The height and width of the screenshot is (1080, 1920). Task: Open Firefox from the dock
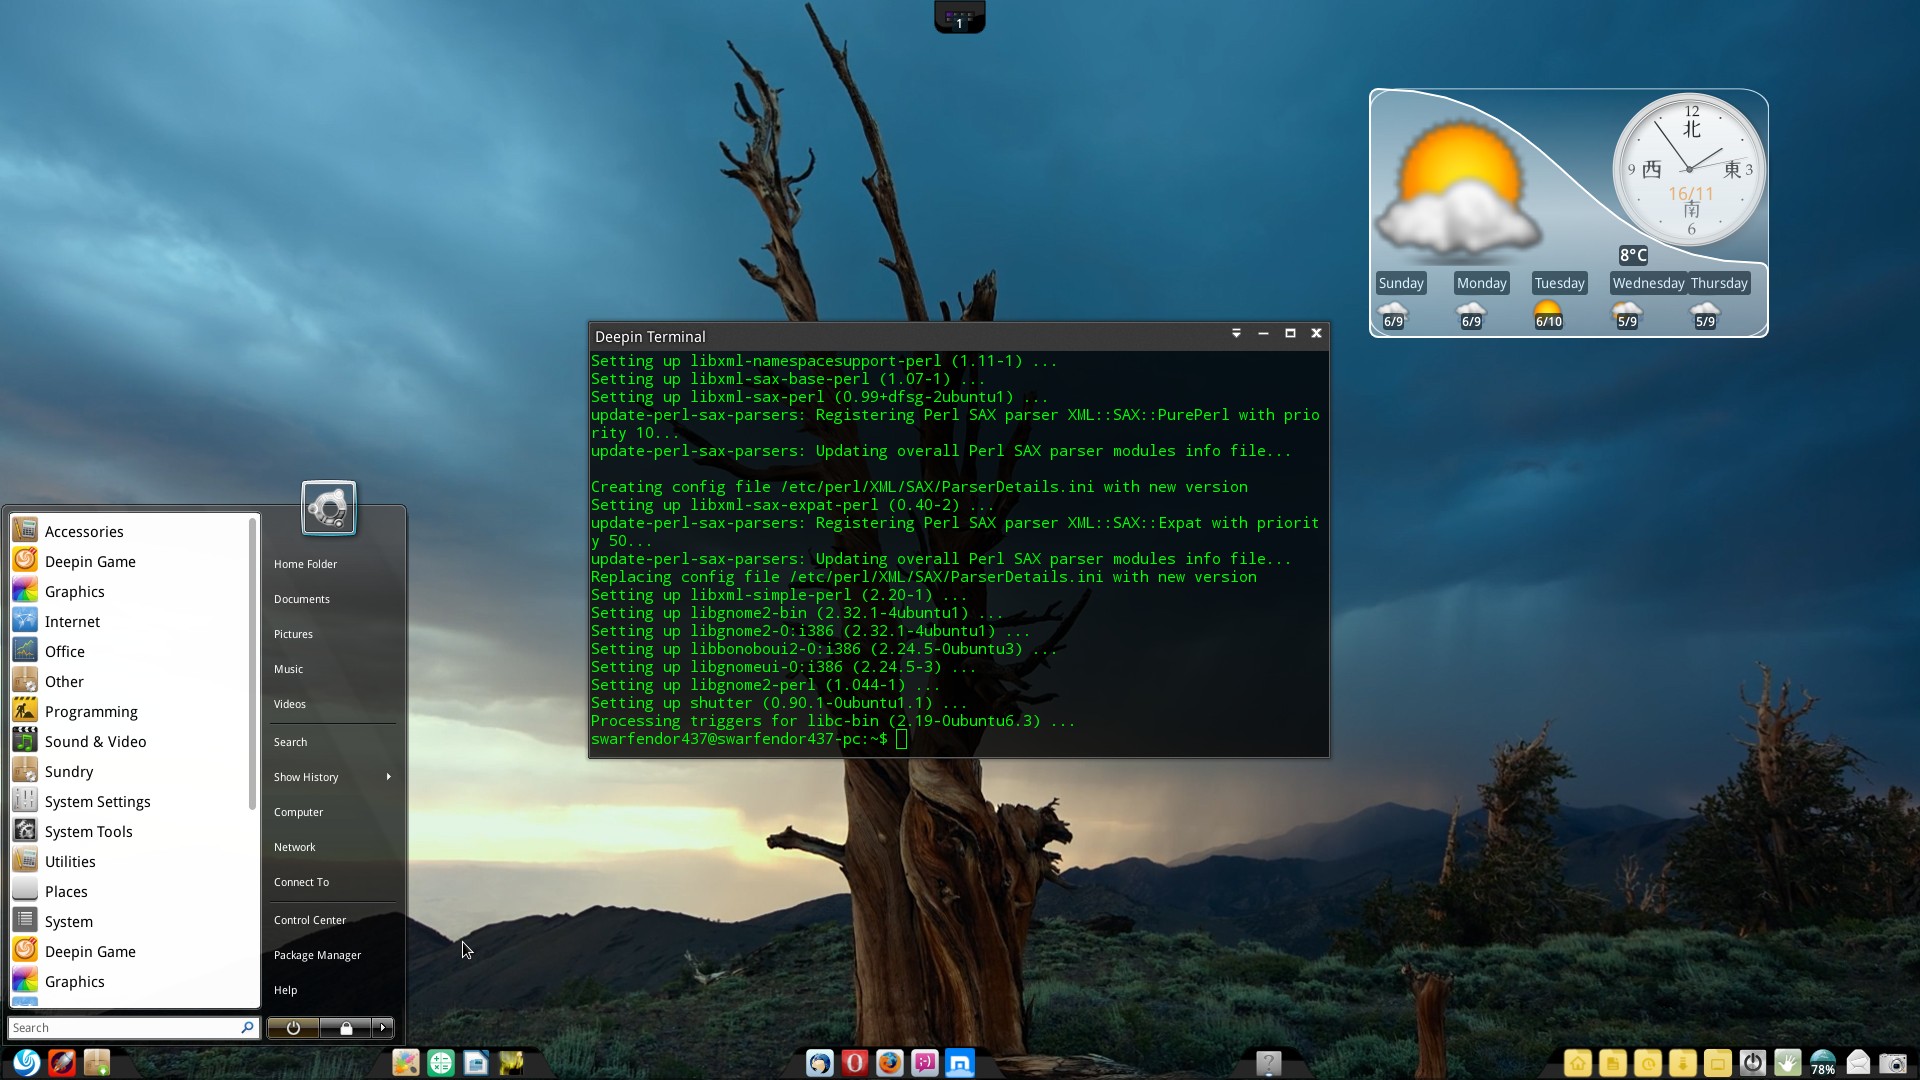(x=889, y=1063)
